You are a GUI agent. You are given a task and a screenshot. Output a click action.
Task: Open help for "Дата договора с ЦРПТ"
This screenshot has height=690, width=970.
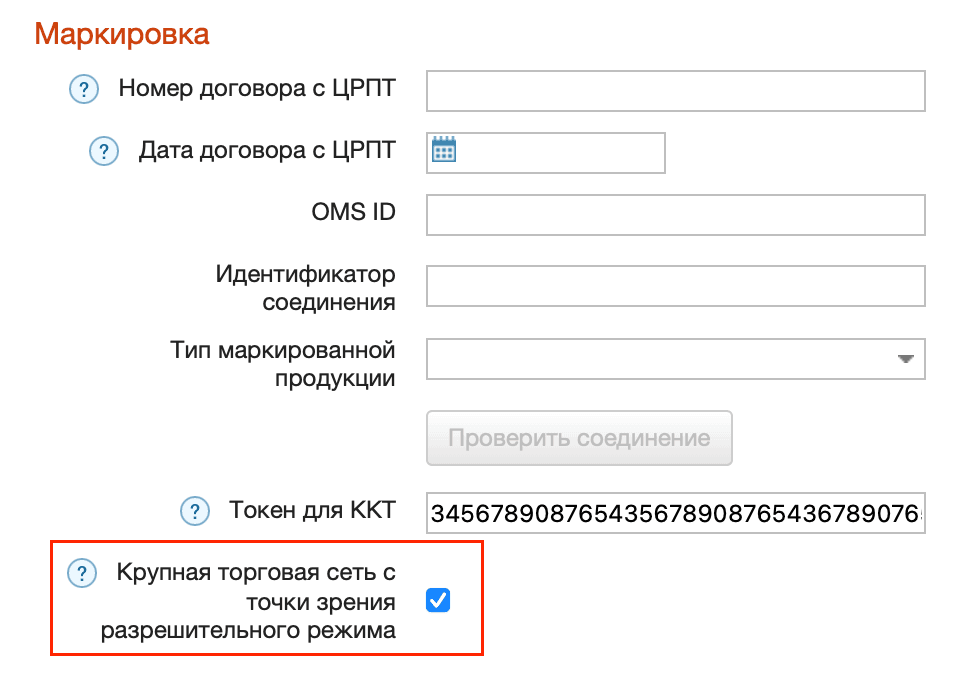[104, 151]
